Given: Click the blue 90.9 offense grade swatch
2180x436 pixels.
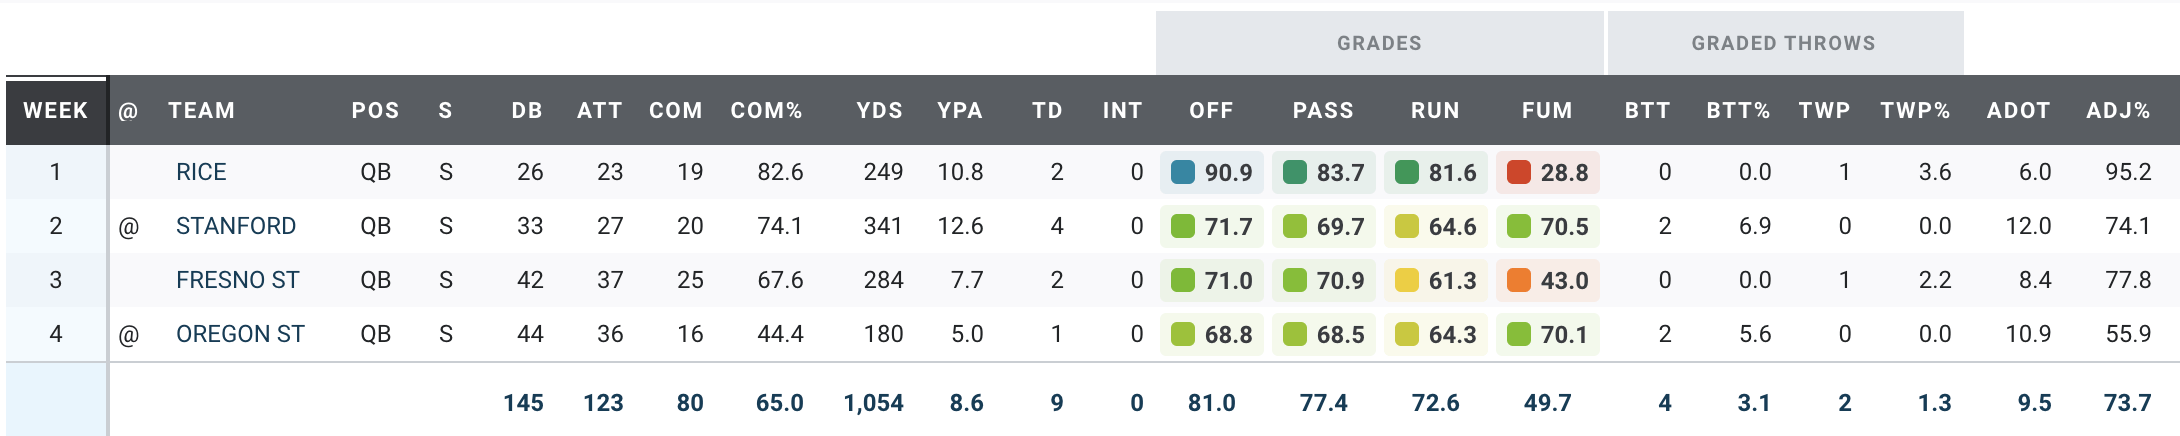Looking at the screenshot, I should [1183, 172].
